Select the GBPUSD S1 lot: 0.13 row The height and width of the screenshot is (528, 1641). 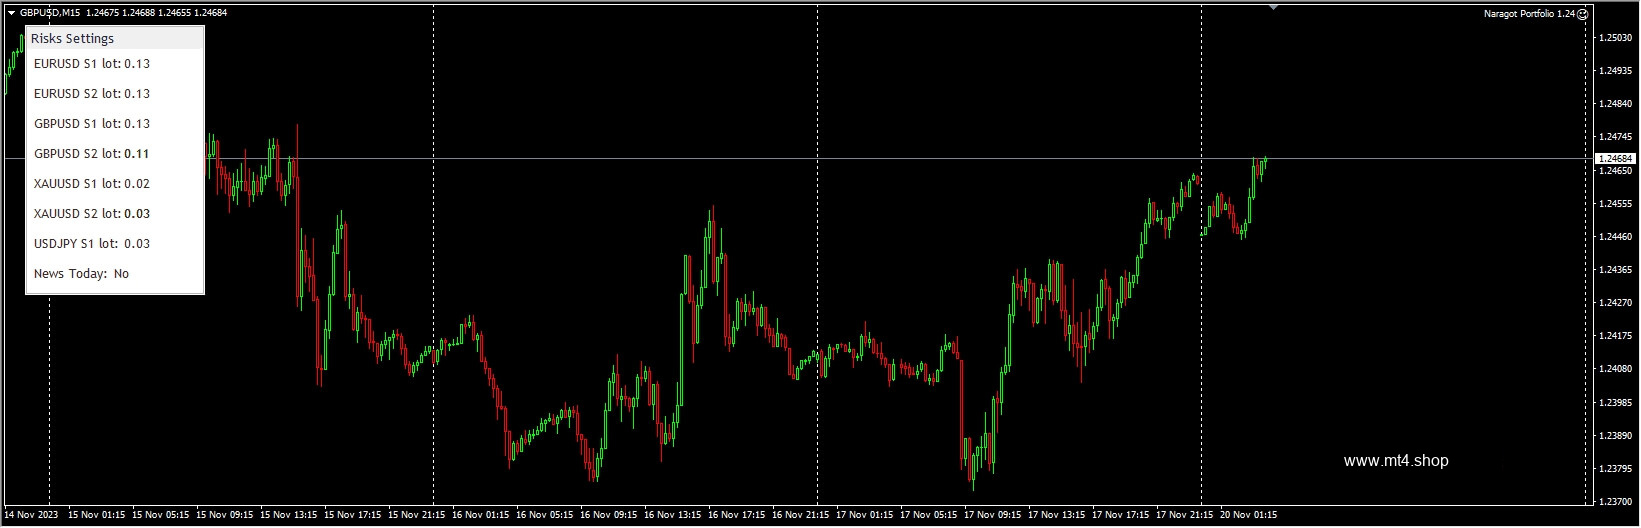click(115, 124)
